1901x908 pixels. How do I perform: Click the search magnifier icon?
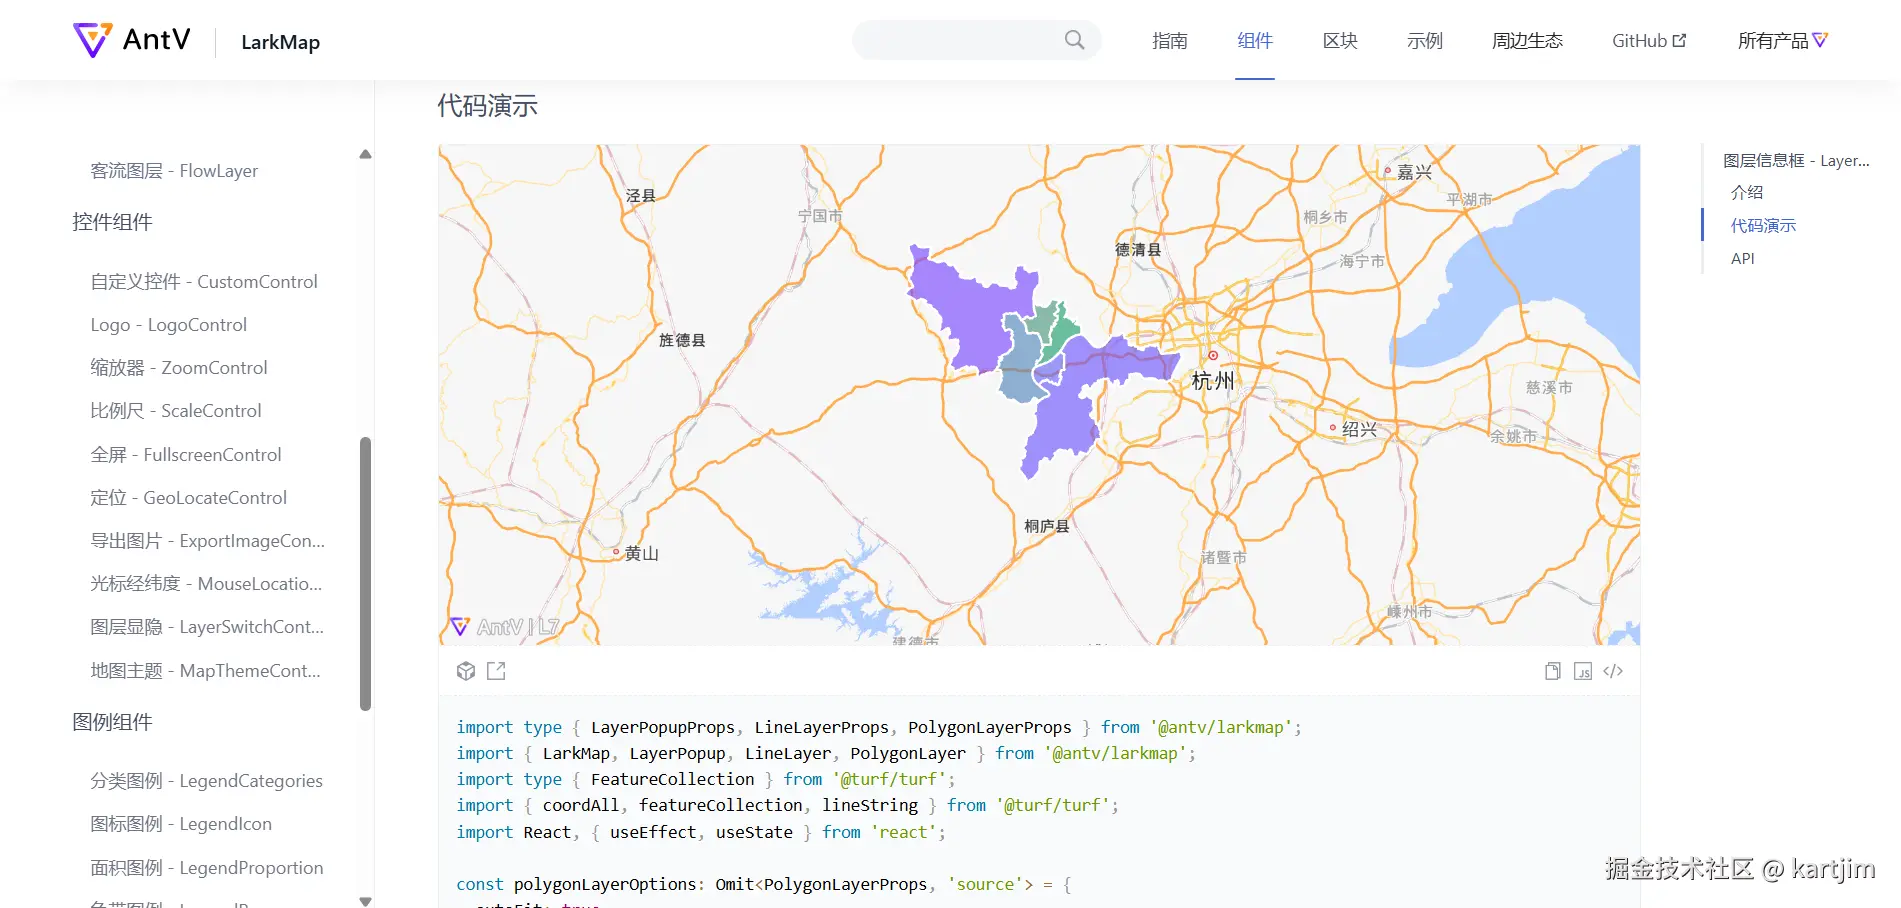[x=1074, y=40]
